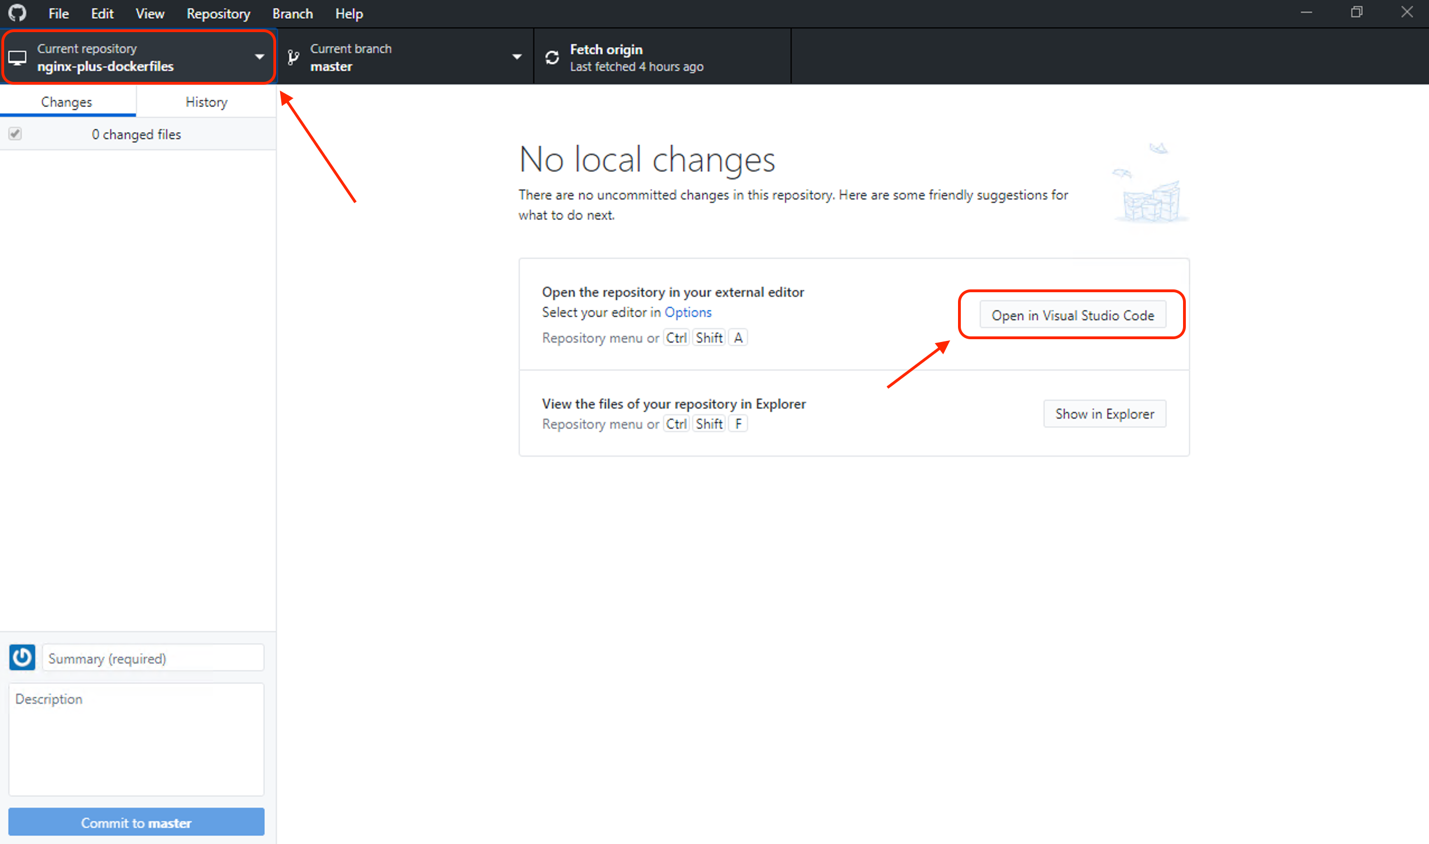The height and width of the screenshot is (844, 1429).
Task: Click the nginx-plus-dockerfiles repository name
Action: coord(105,67)
